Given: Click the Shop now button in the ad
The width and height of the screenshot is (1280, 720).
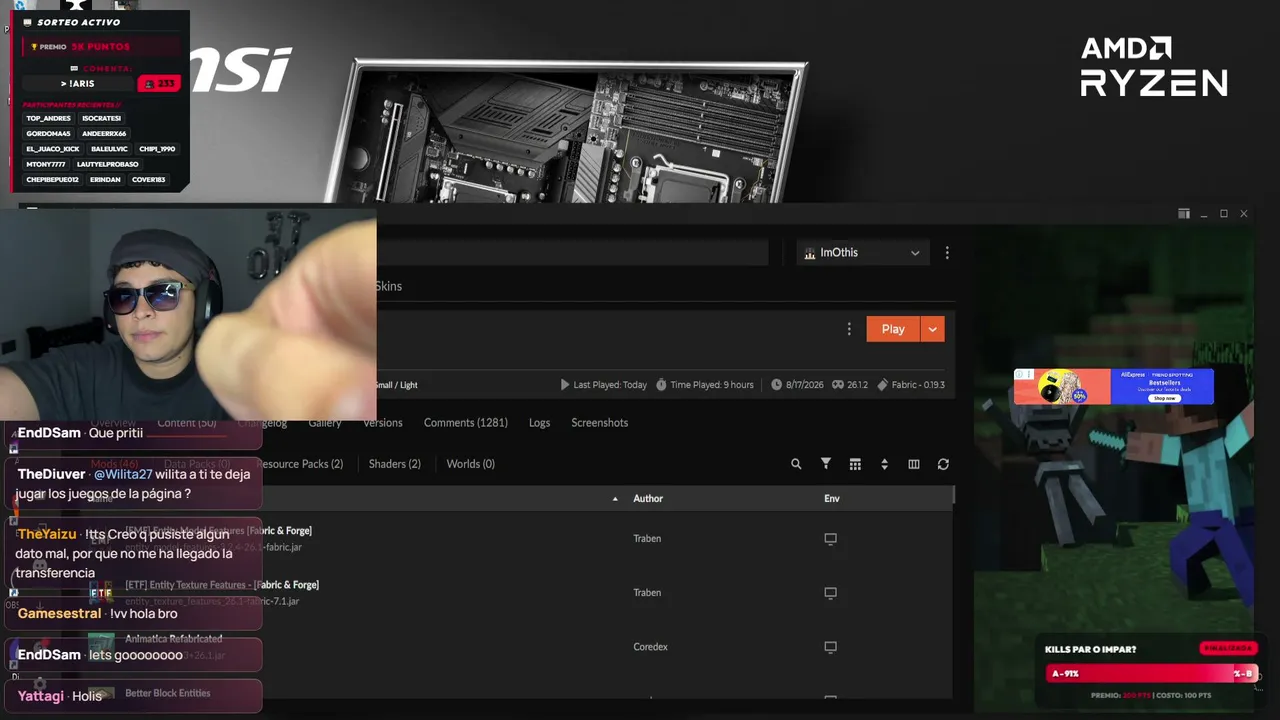Looking at the screenshot, I should pyautogui.click(x=1164, y=398).
